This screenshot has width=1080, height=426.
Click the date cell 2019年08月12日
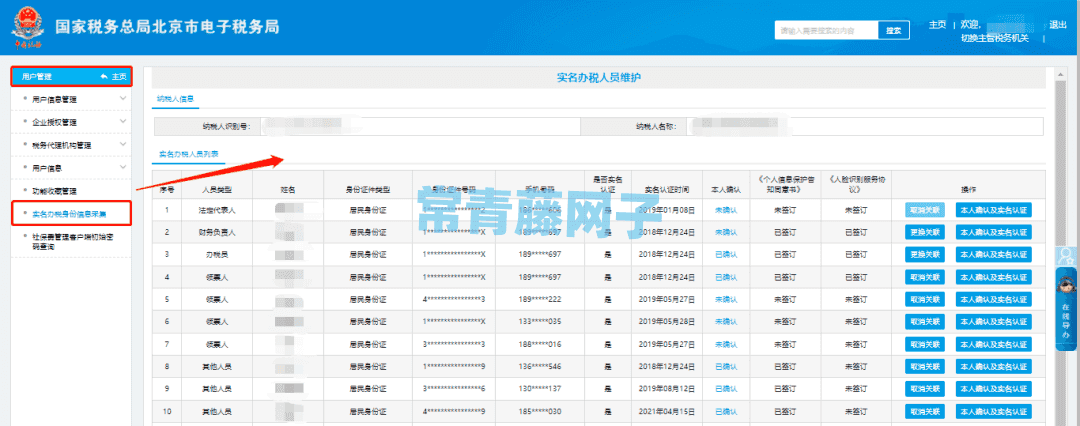coord(667,389)
